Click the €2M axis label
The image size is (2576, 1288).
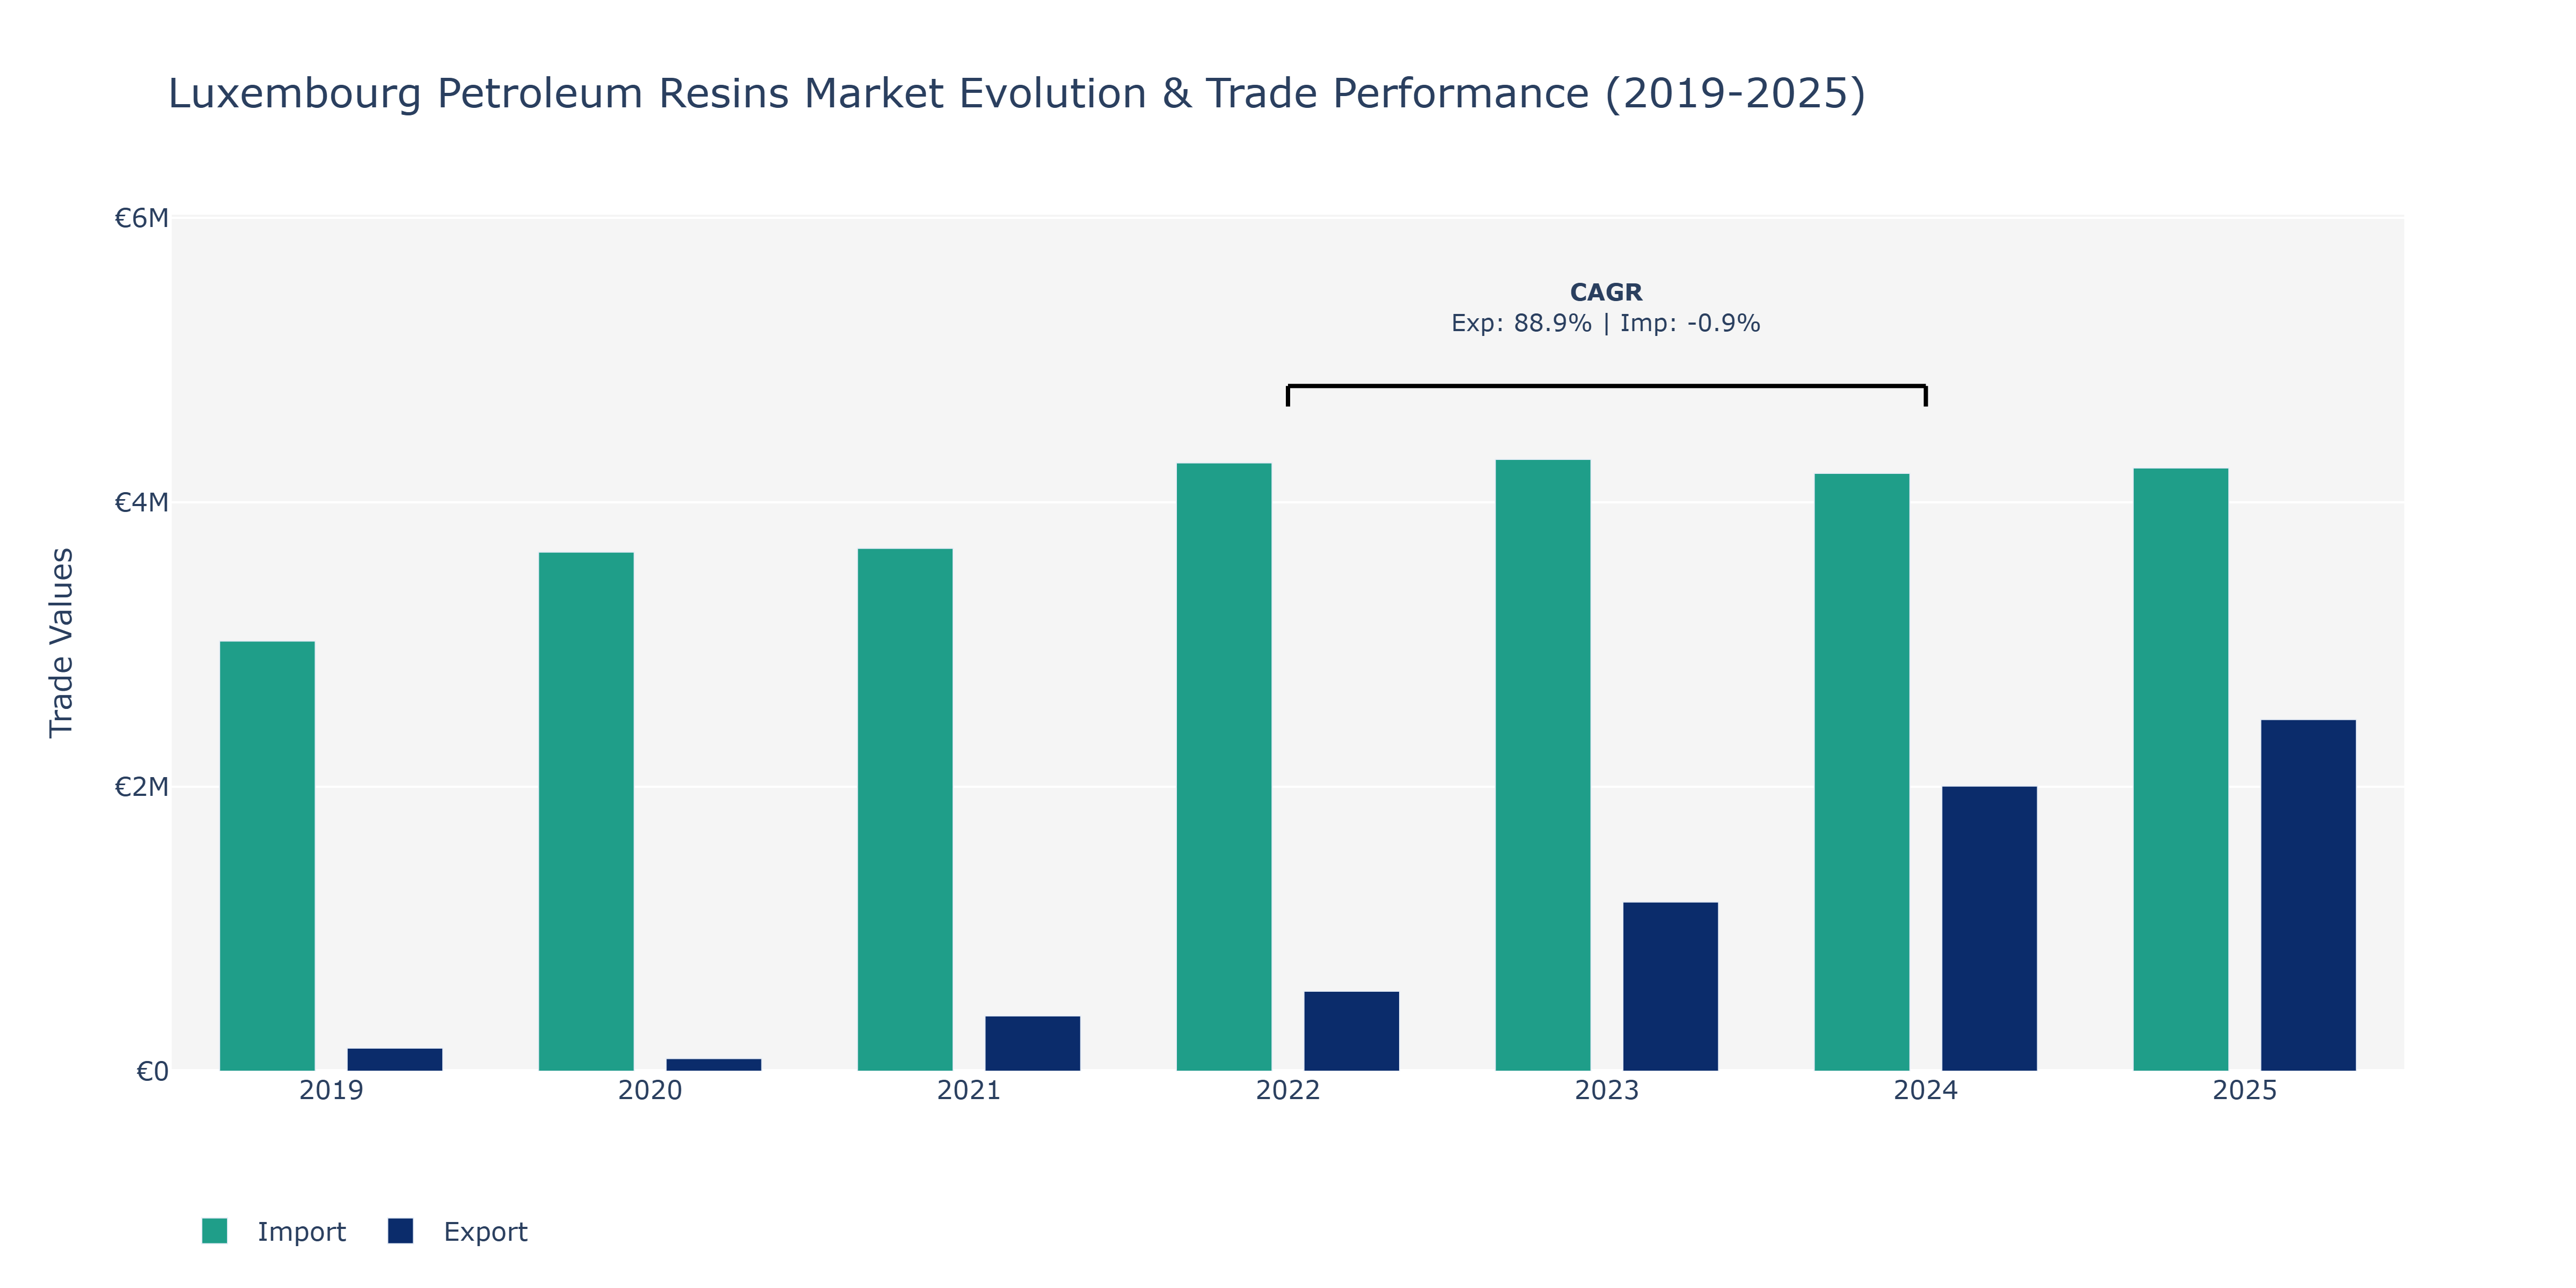point(142,787)
